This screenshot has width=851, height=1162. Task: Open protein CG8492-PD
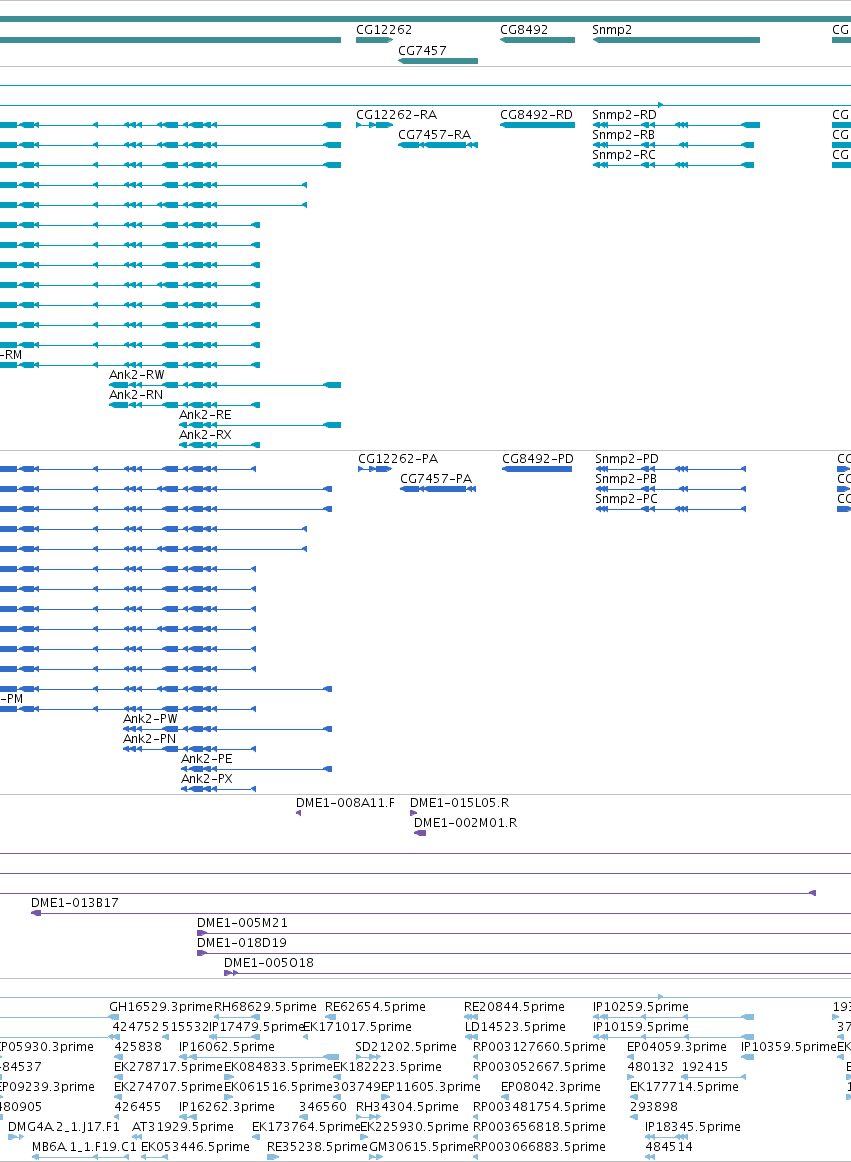pos(538,459)
